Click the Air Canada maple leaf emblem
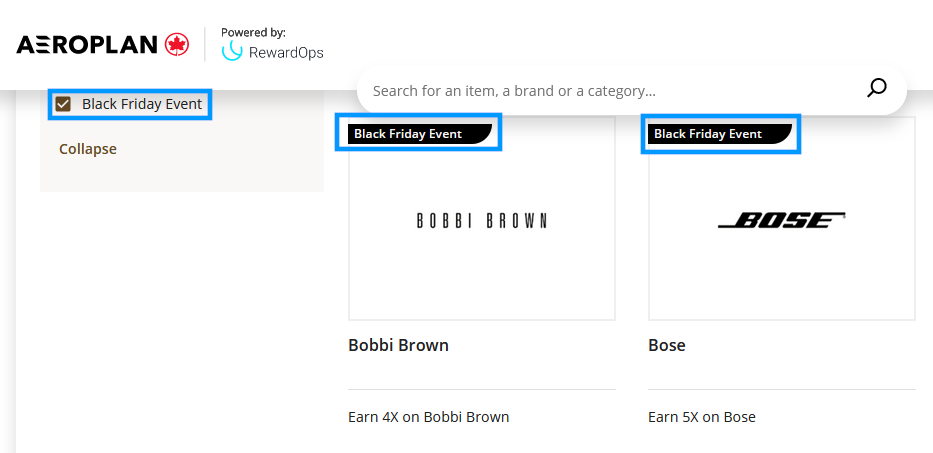This screenshot has width=933, height=453. [177, 45]
